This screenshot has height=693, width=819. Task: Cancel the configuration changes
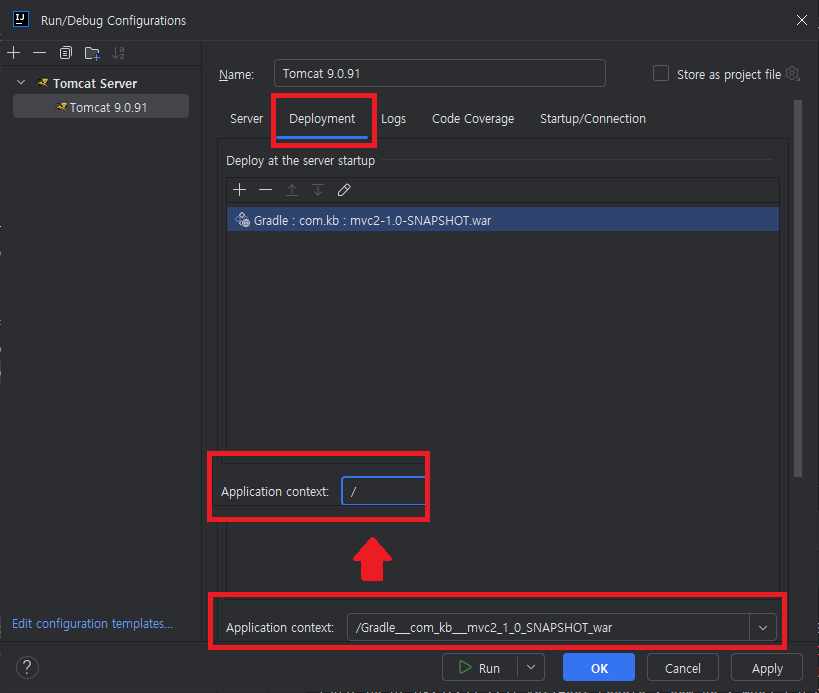(x=682, y=667)
